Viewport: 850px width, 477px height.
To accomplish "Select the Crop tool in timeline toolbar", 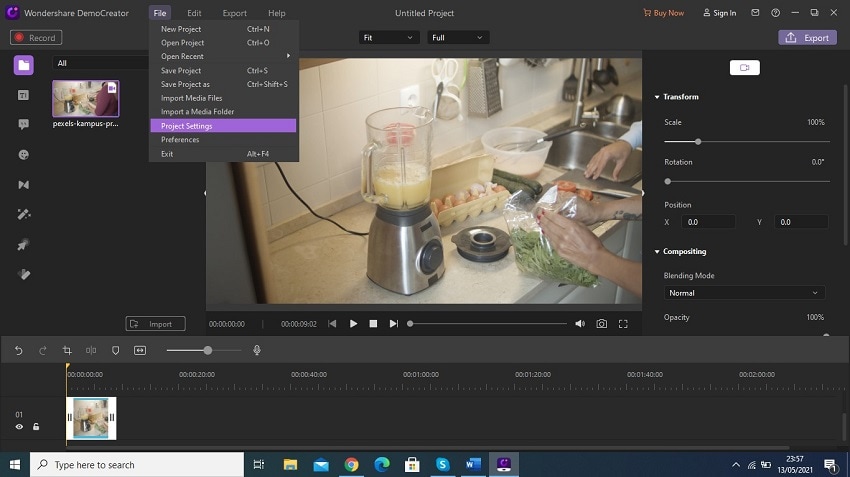I will 67,351.
